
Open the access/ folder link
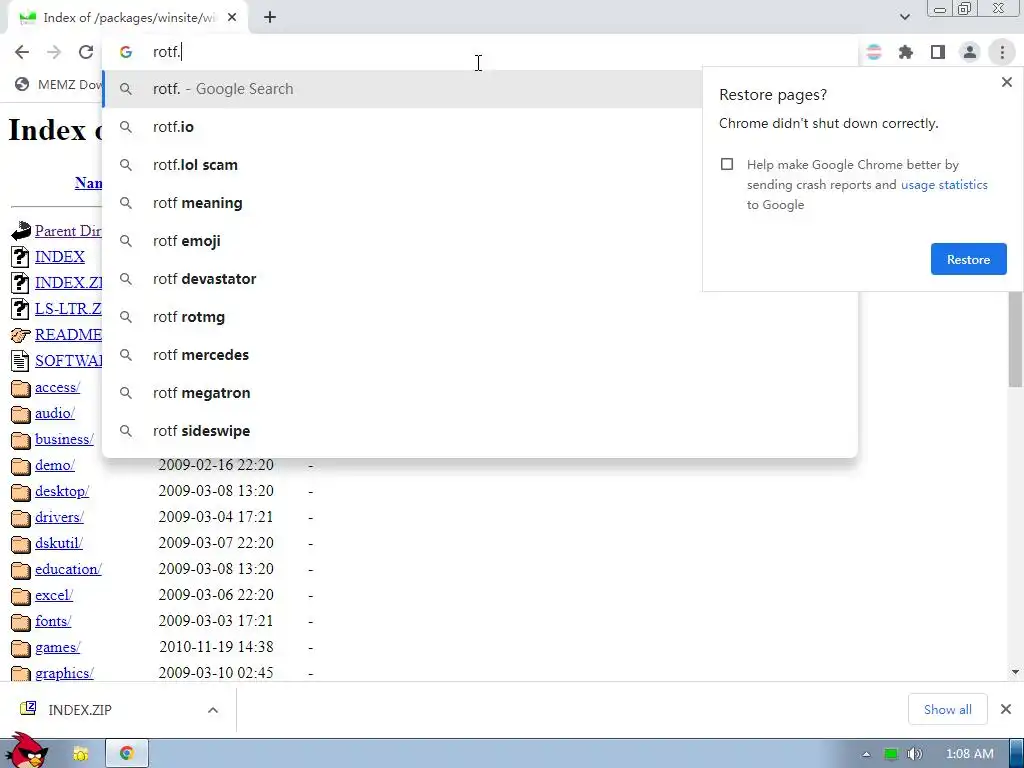click(57, 387)
